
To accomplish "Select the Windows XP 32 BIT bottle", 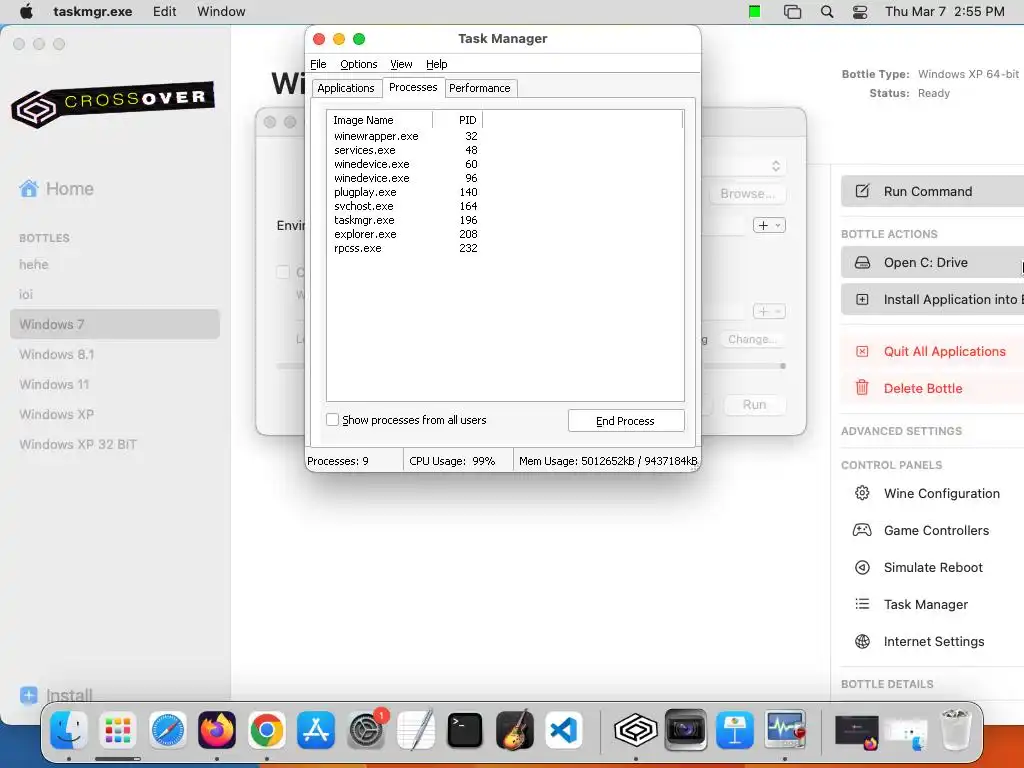I will (x=115, y=444).
